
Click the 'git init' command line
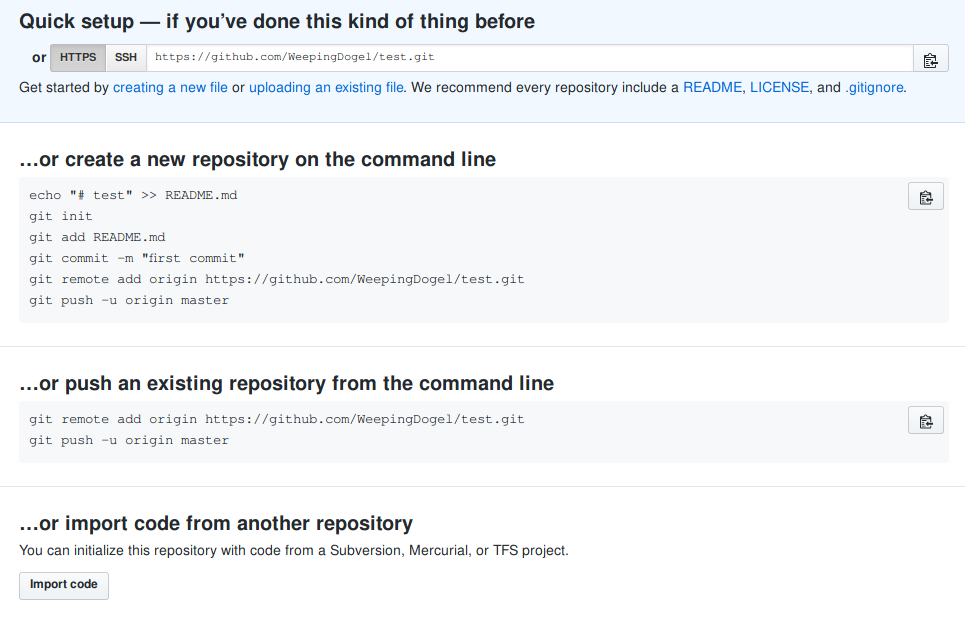(x=61, y=216)
